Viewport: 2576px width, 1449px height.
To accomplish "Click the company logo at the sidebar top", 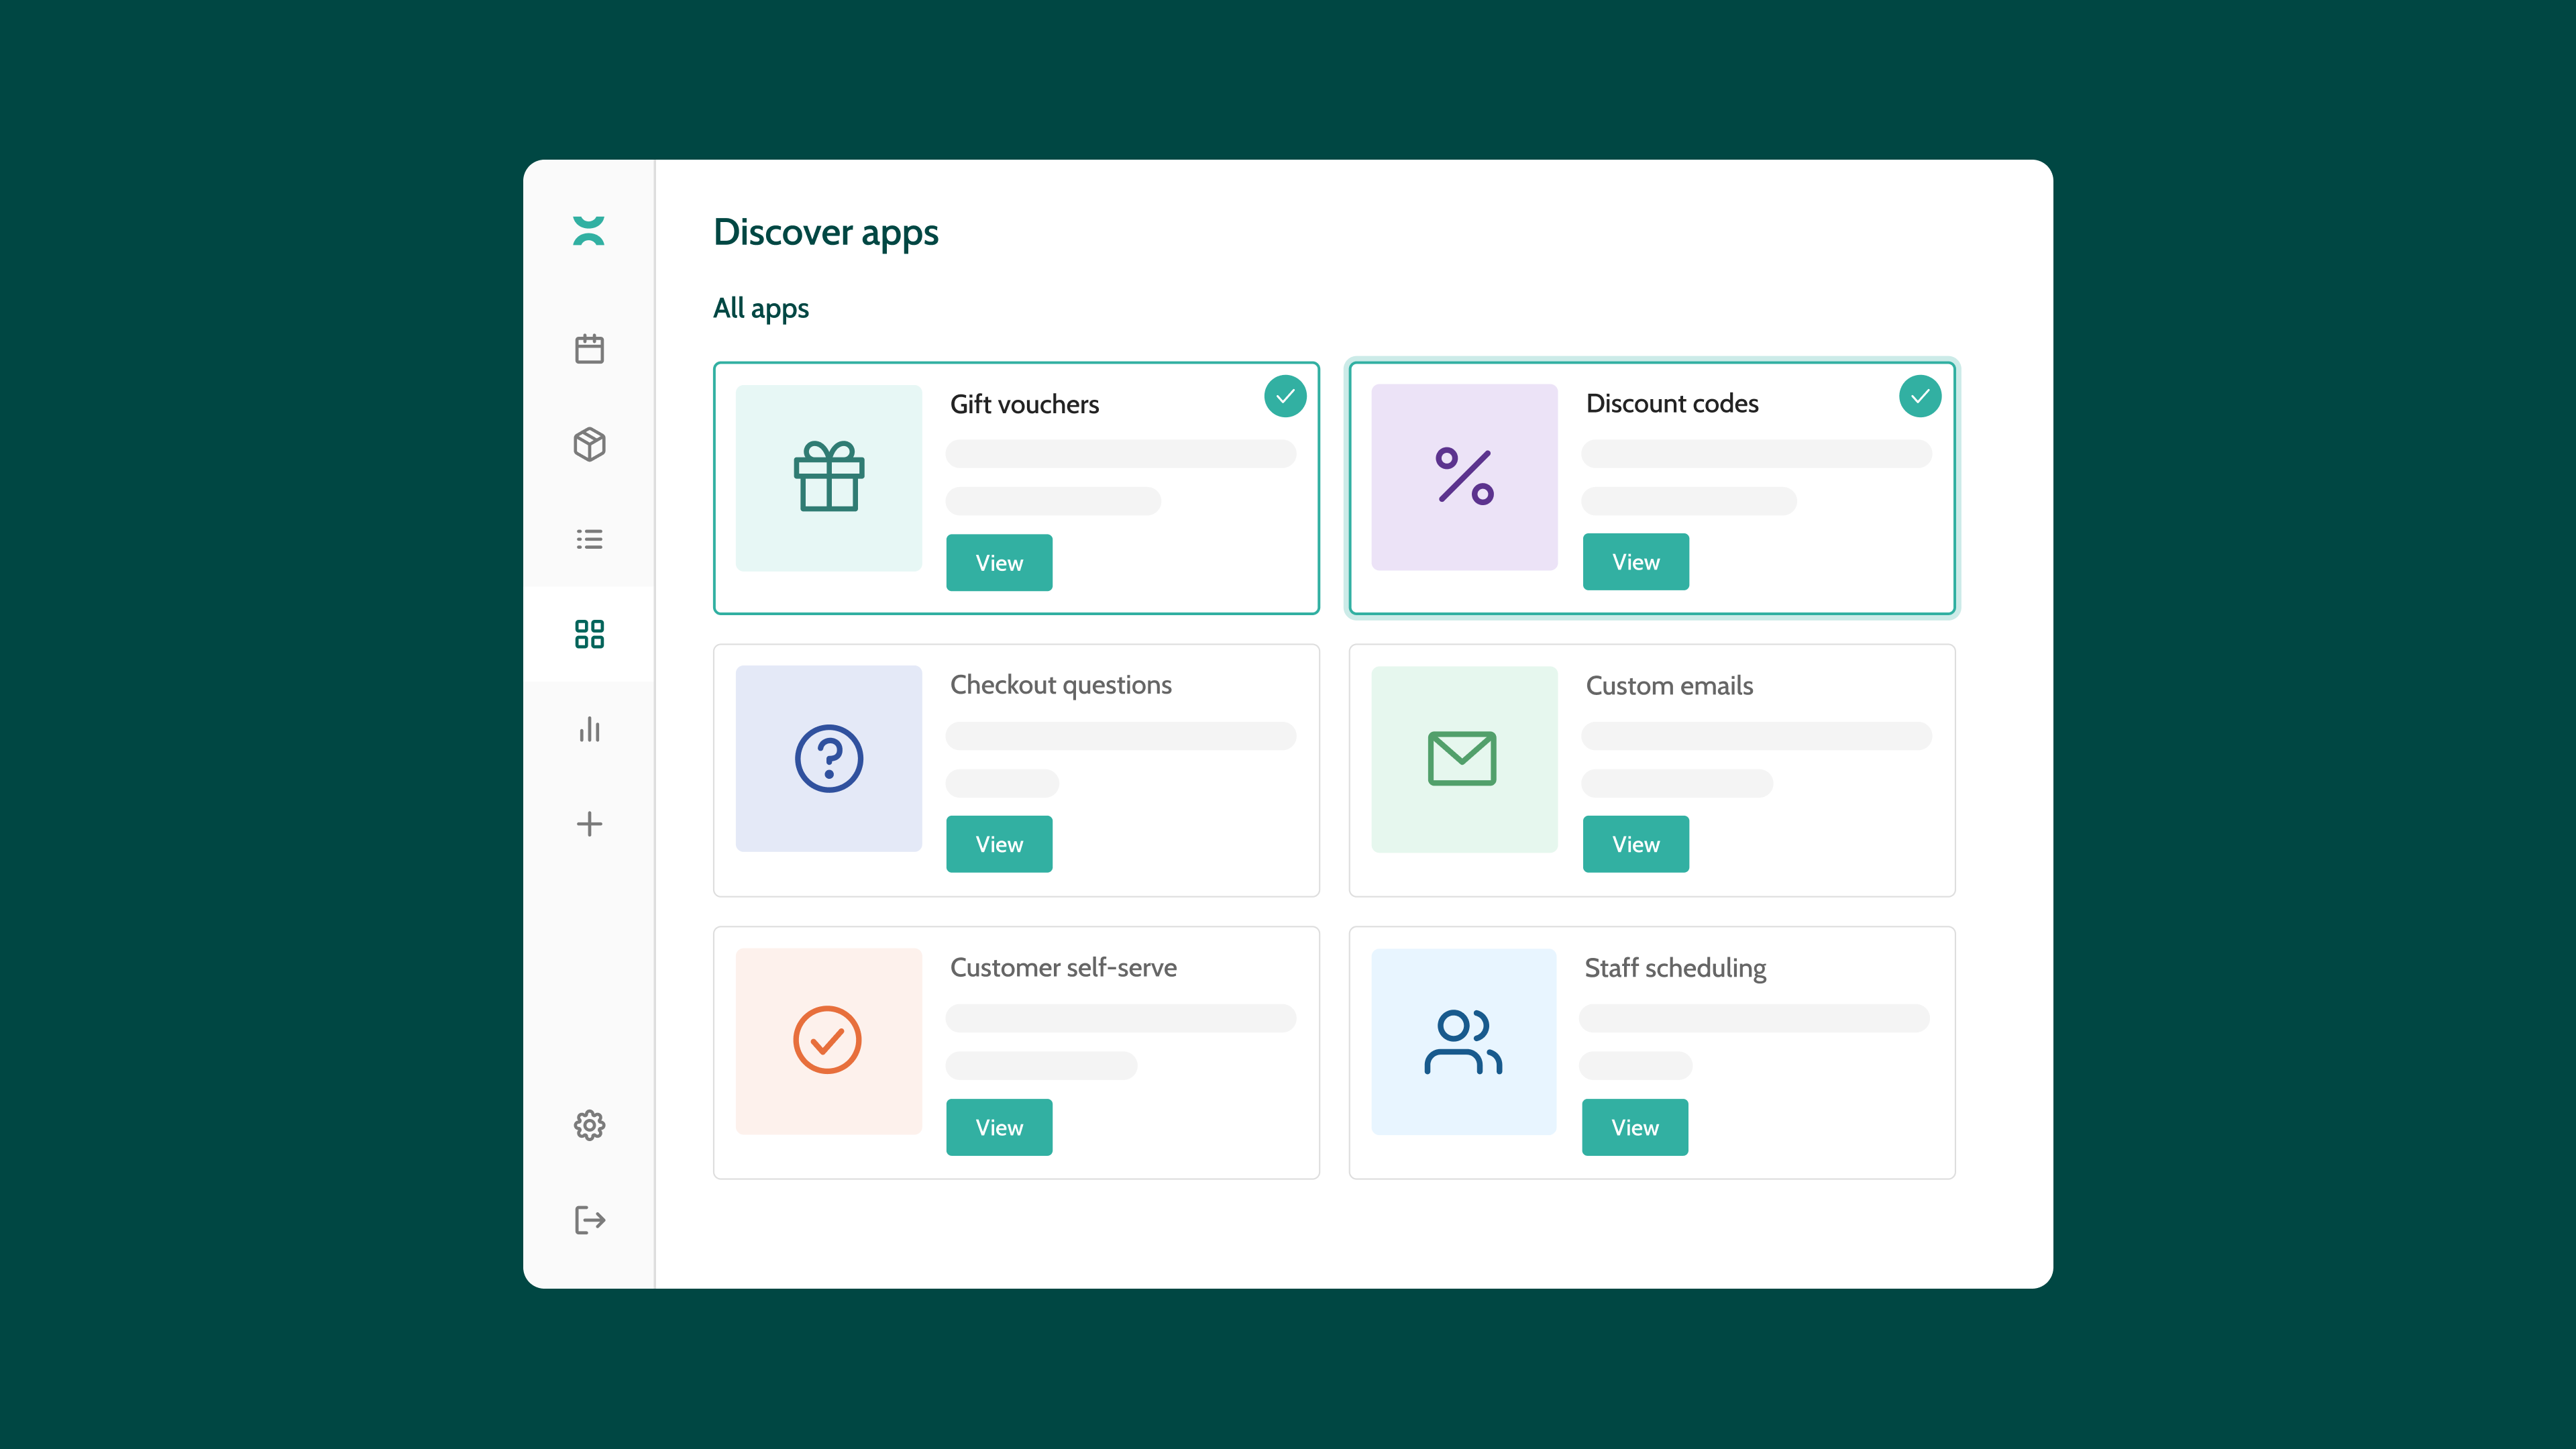I will point(590,230).
